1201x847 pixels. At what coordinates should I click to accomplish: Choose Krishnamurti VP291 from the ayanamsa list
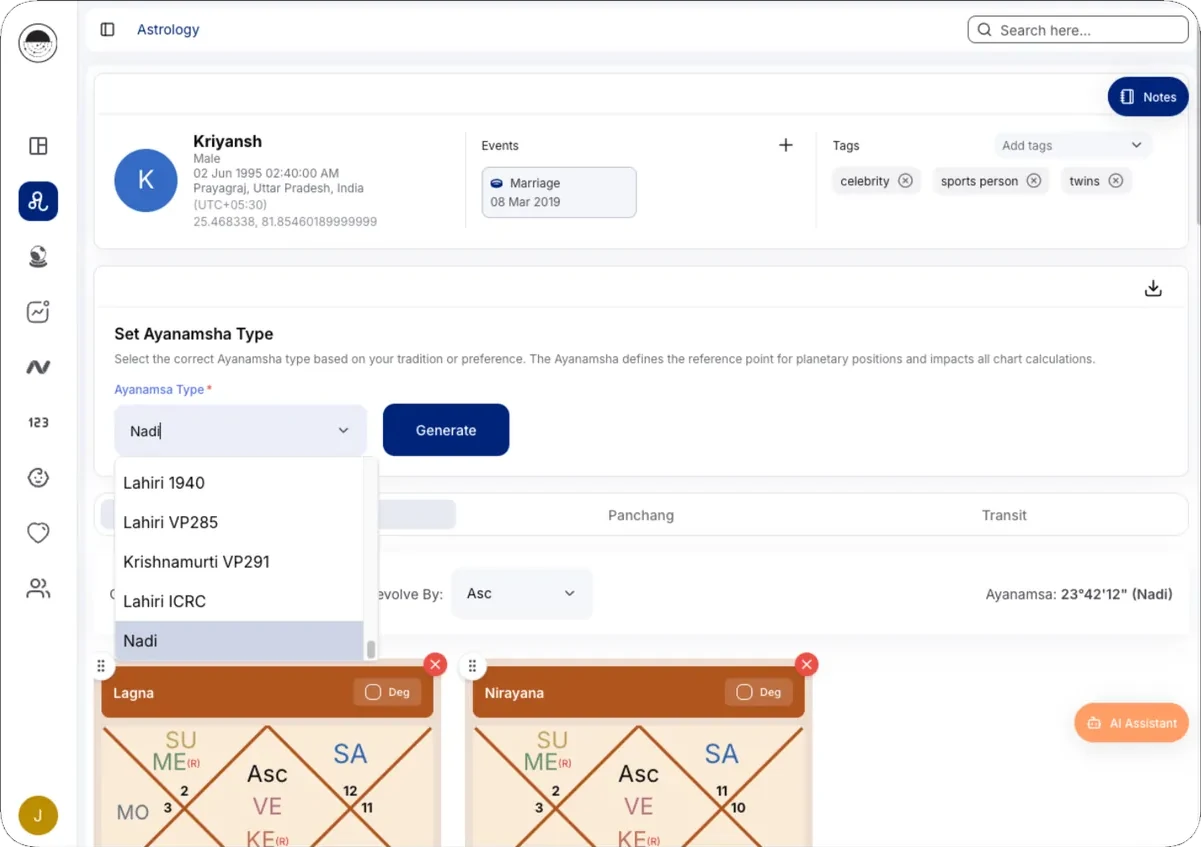click(x=239, y=562)
